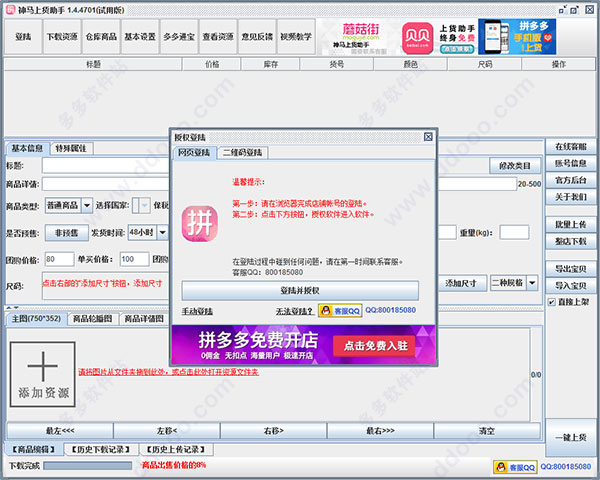Switch to 网页登陆 tab
Image resolution: width=600 pixels, height=480 pixels.
coord(194,152)
